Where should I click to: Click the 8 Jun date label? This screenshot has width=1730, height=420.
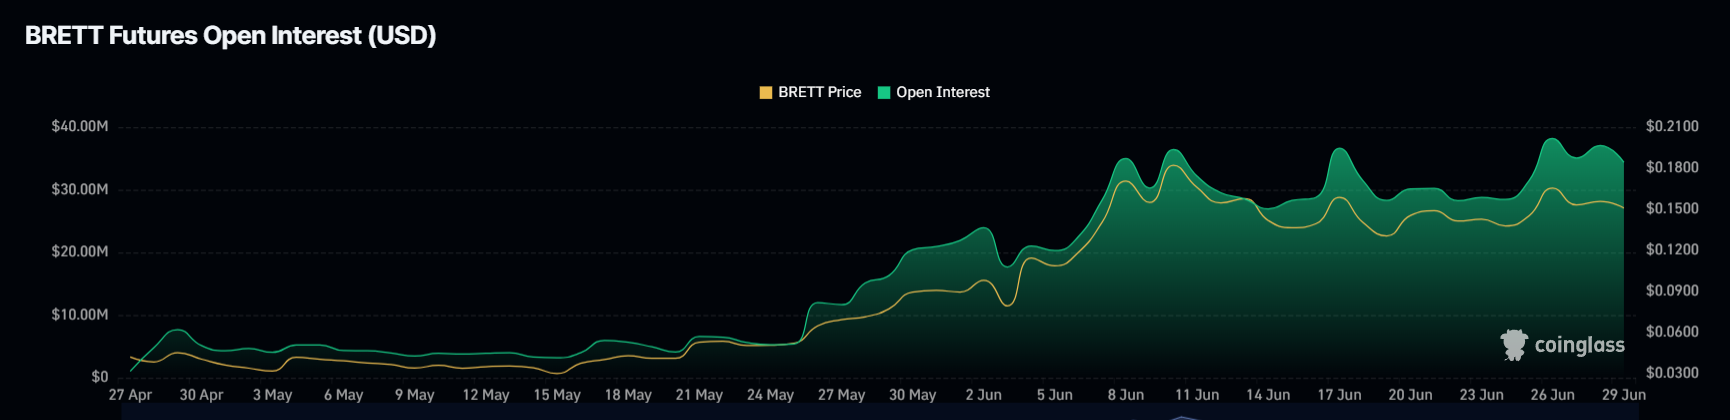tap(1126, 395)
